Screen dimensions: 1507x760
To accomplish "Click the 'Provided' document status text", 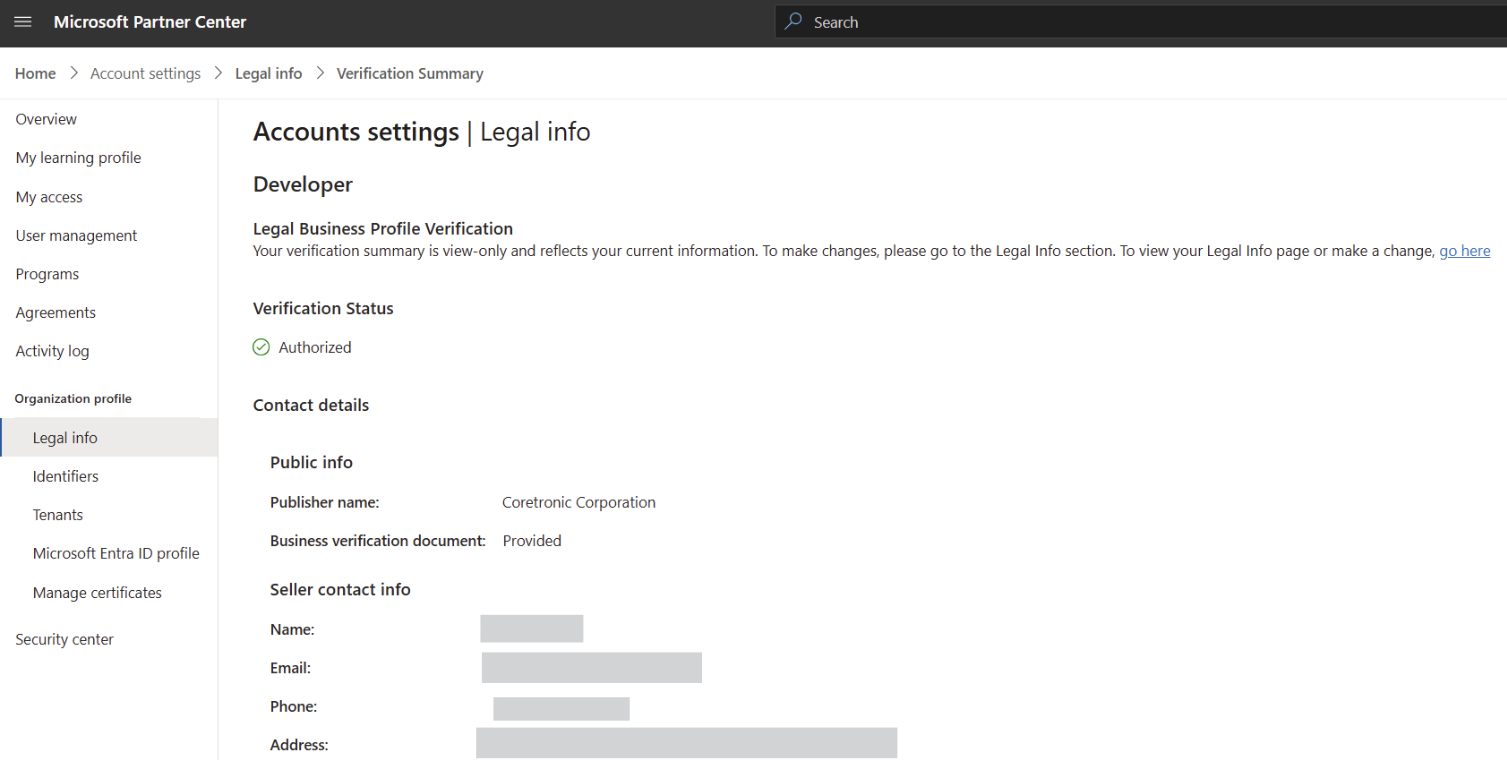I will (532, 541).
